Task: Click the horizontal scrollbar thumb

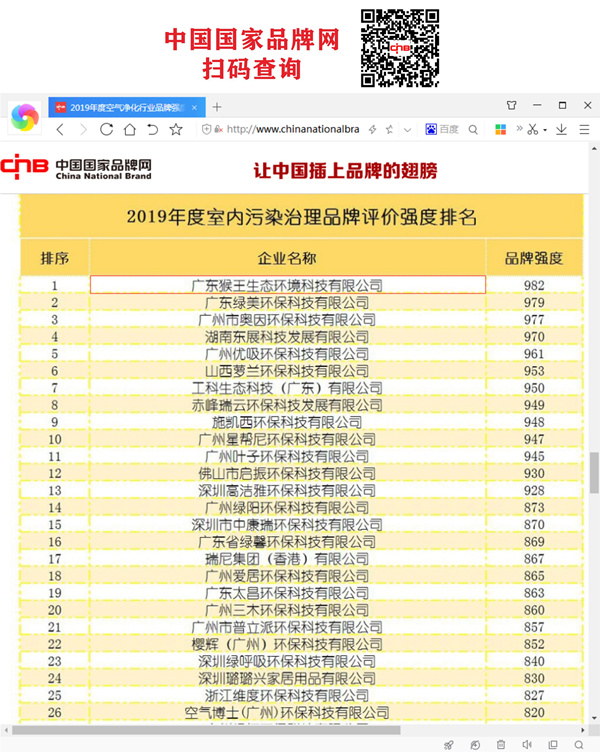Action: click(206, 730)
